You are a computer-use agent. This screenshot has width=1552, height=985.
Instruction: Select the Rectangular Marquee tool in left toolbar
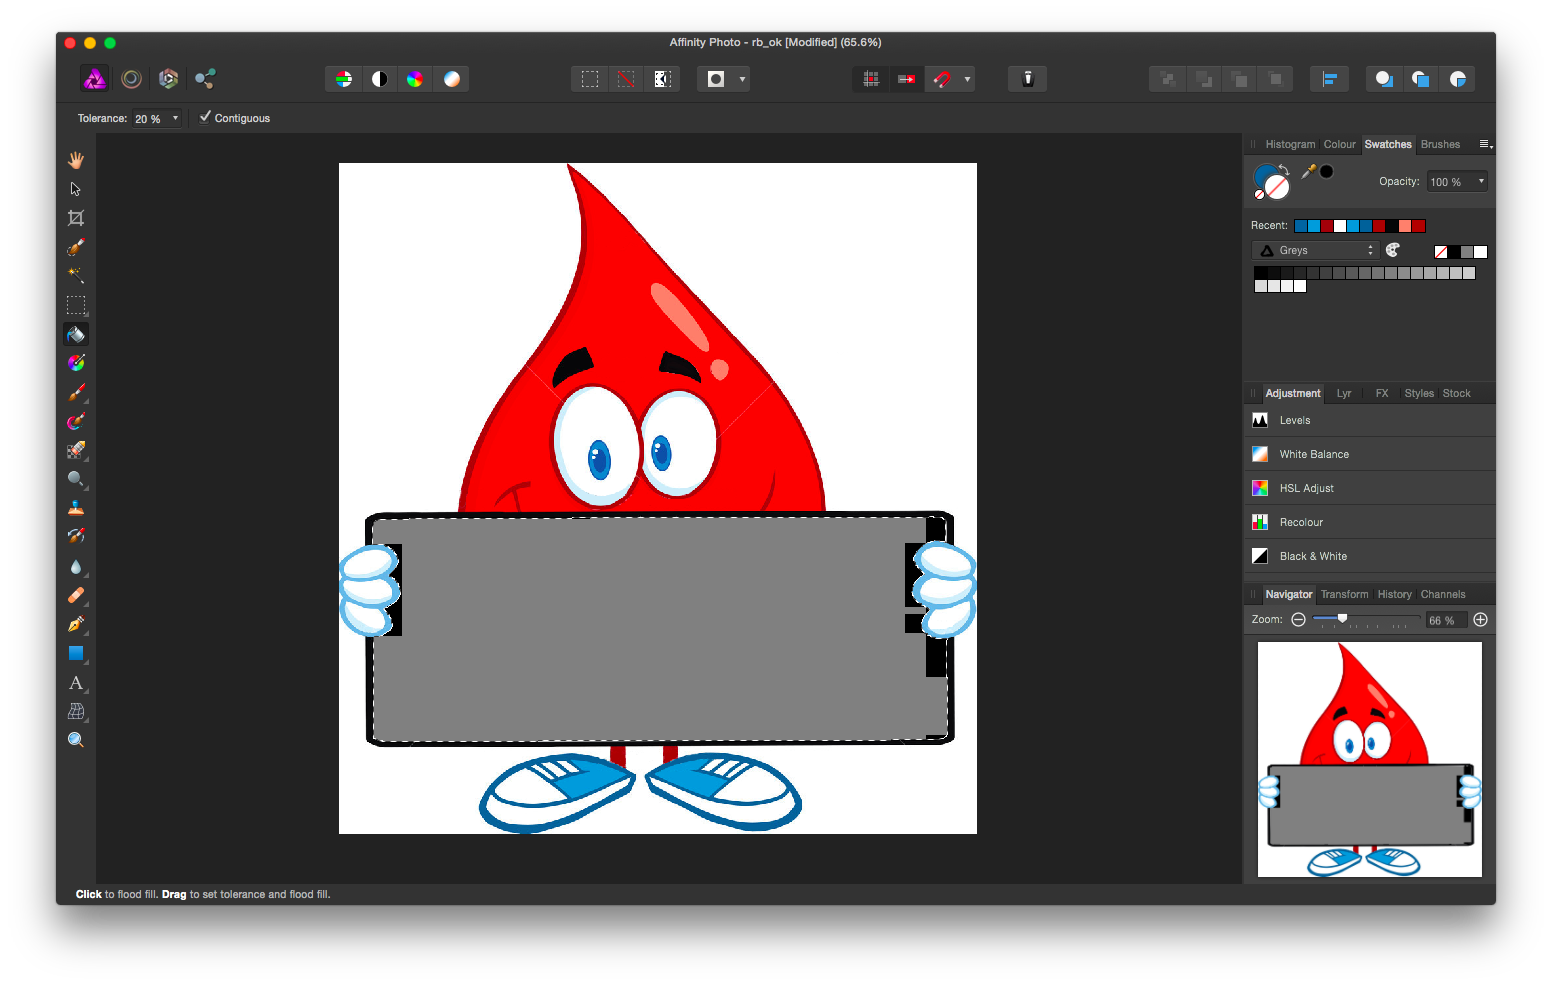(76, 305)
